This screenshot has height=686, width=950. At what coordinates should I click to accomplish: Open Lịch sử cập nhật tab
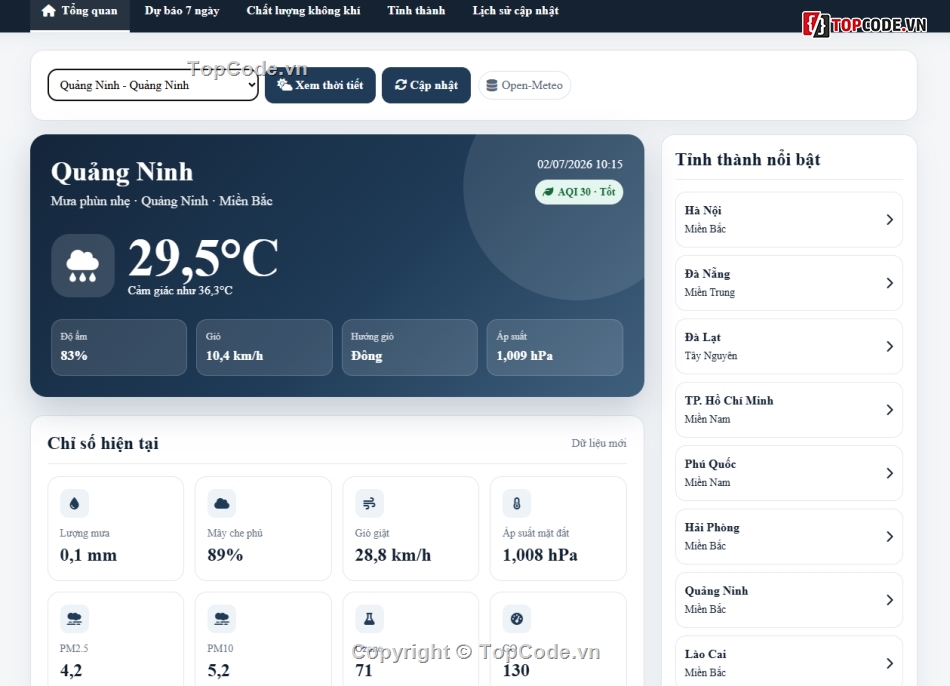(515, 11)
